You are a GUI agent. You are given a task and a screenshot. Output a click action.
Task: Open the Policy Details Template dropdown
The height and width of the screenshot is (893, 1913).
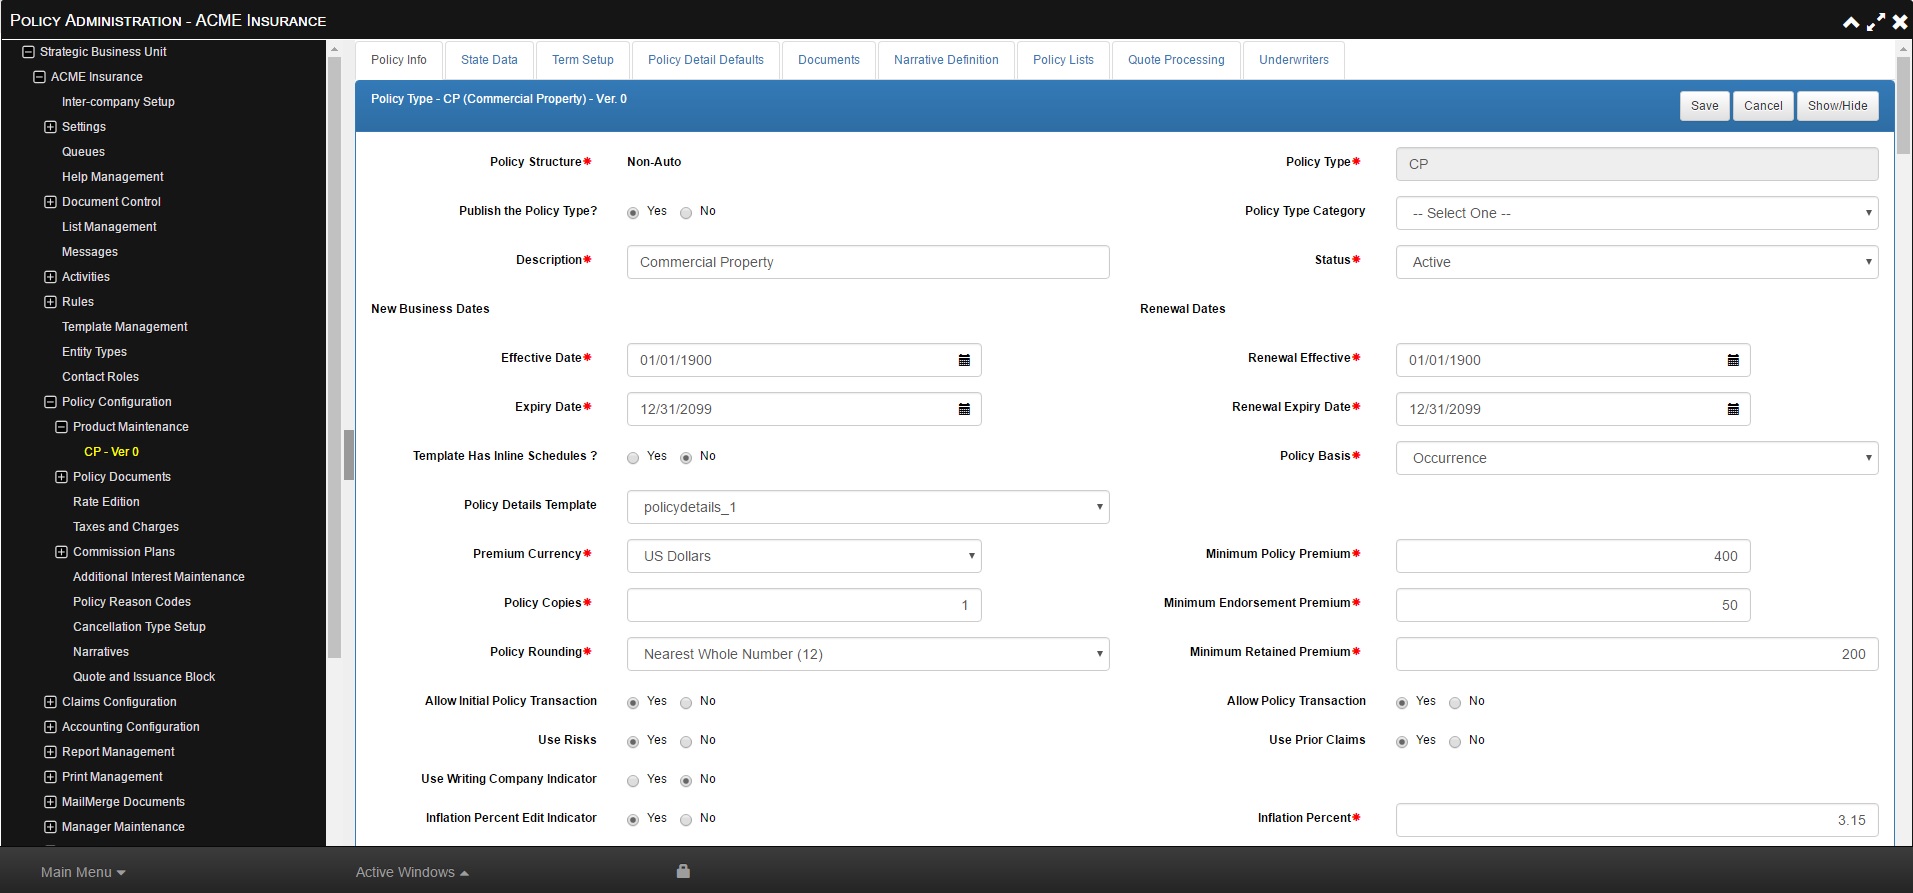pyautogui.click(x=868, y=507)
